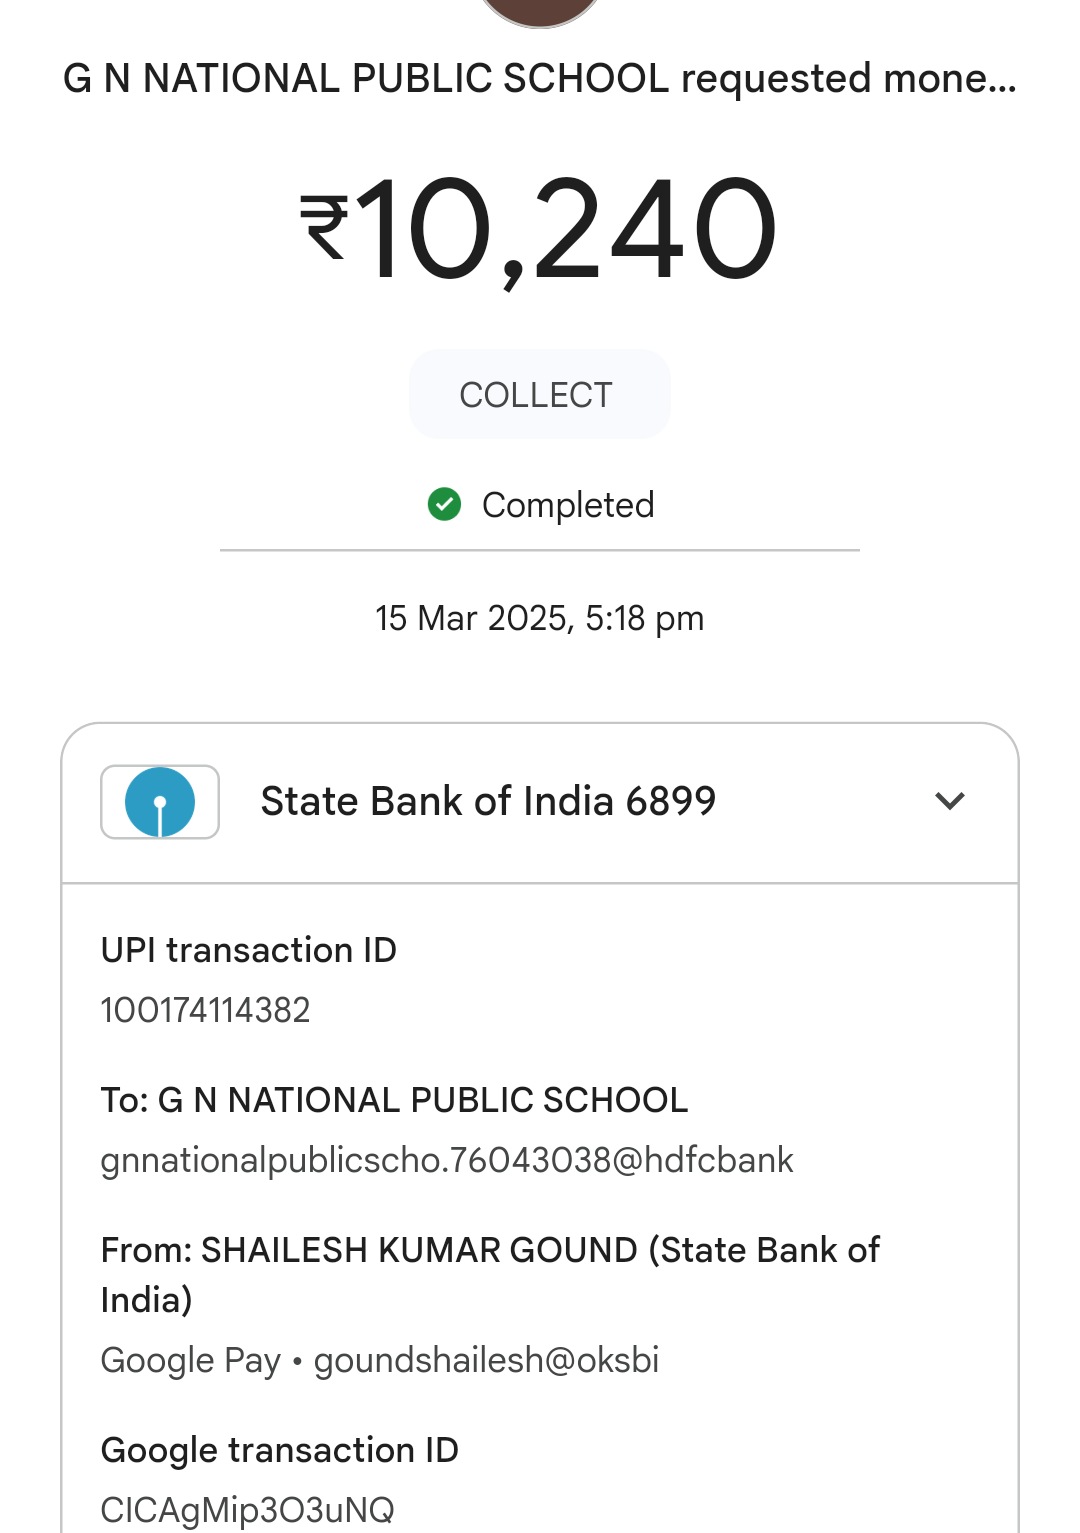Tap the profile avatar at the top
This screenshot has height=1533, width=1080.
click(540, 10)
